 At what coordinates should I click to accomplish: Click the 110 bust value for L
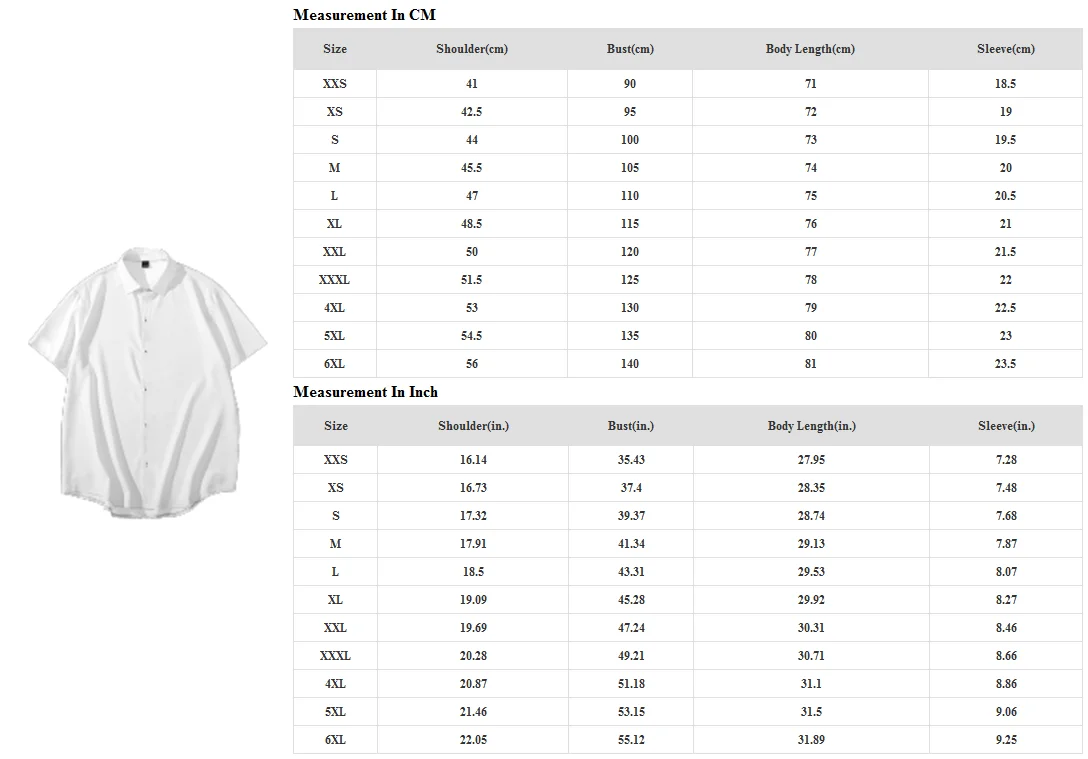coord(630,196)
